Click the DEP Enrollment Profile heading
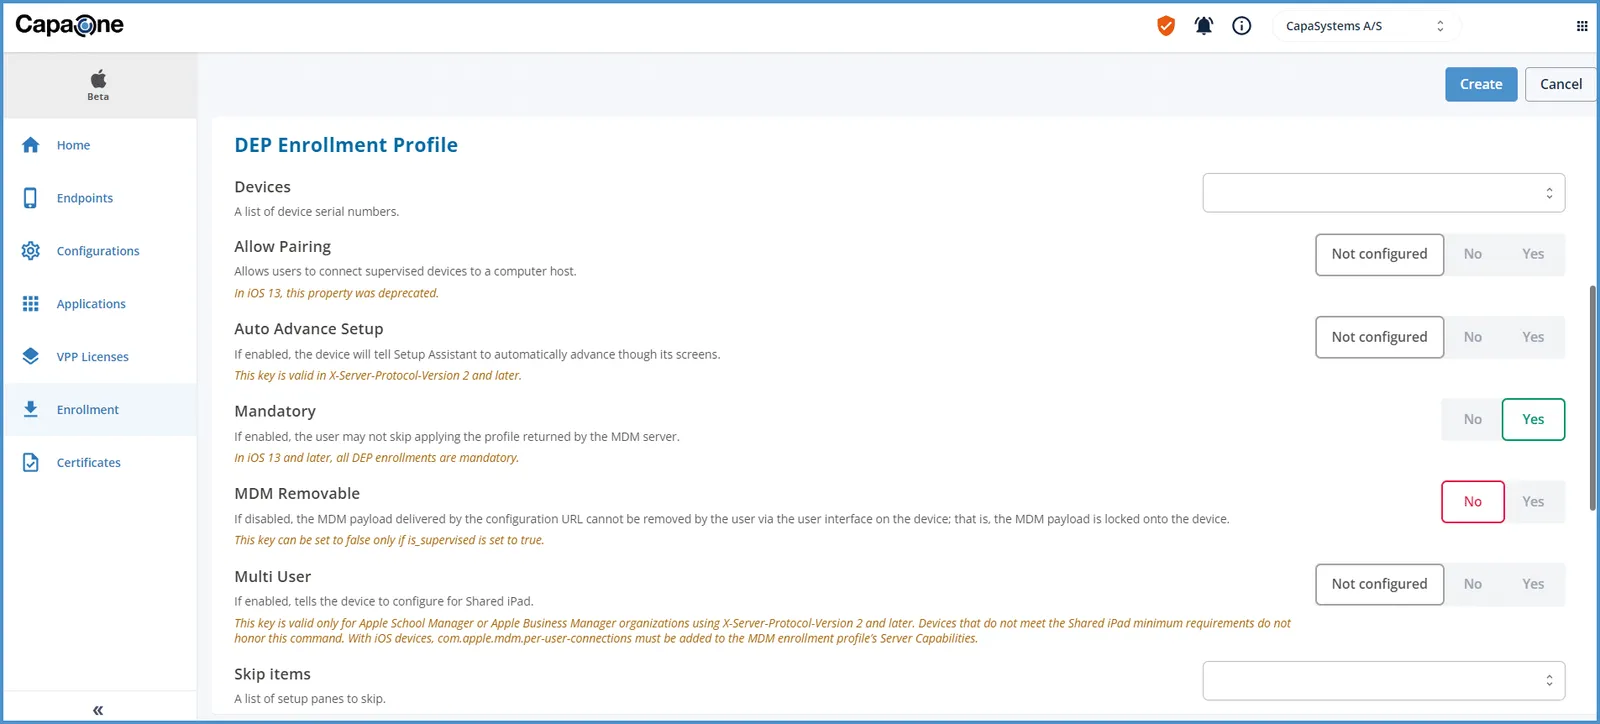The image size is (1600, 724). pos(346,145)
